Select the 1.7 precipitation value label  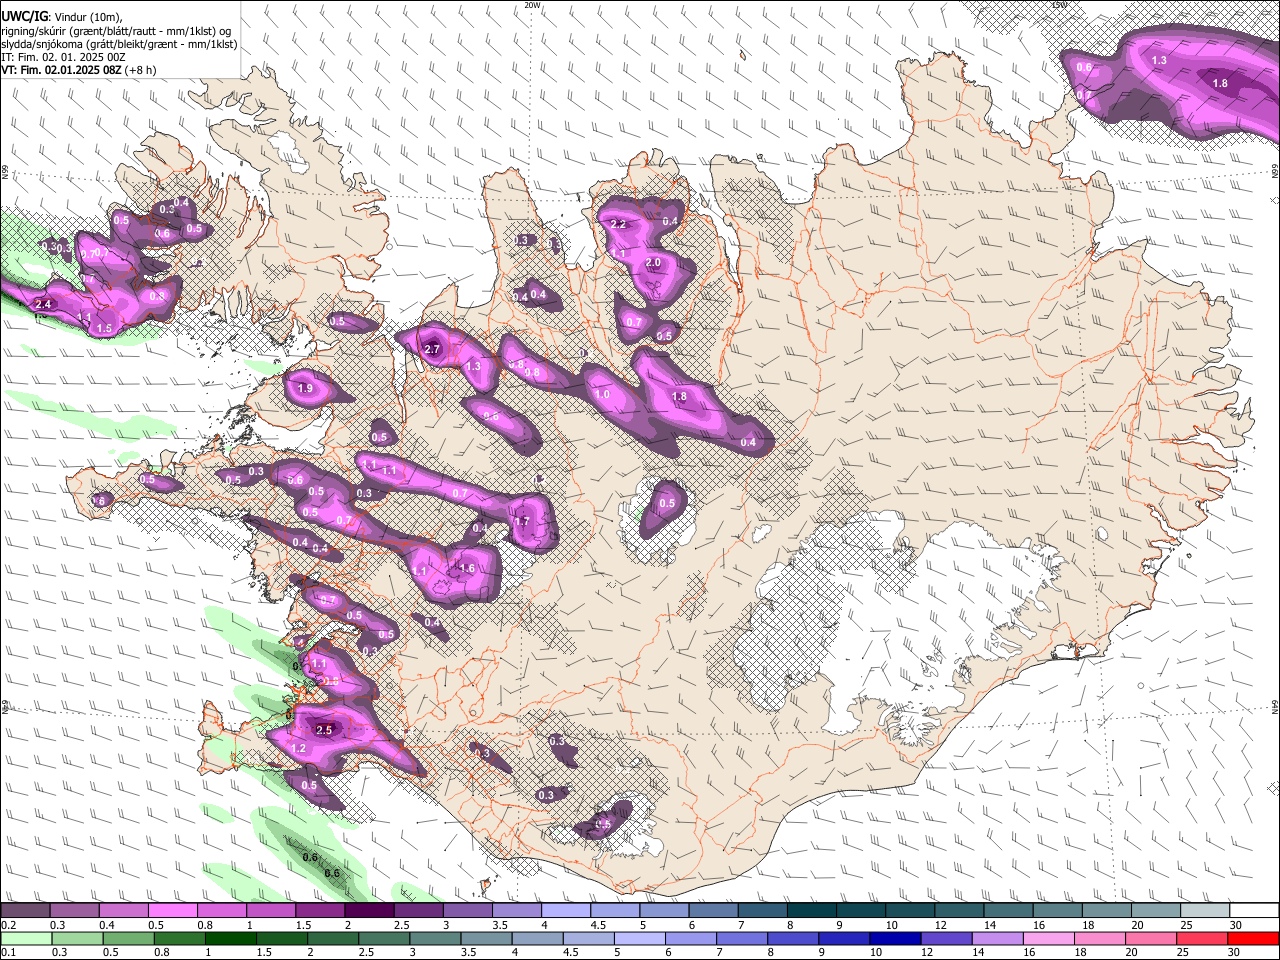pyautogui.click(x=521, y=521)
